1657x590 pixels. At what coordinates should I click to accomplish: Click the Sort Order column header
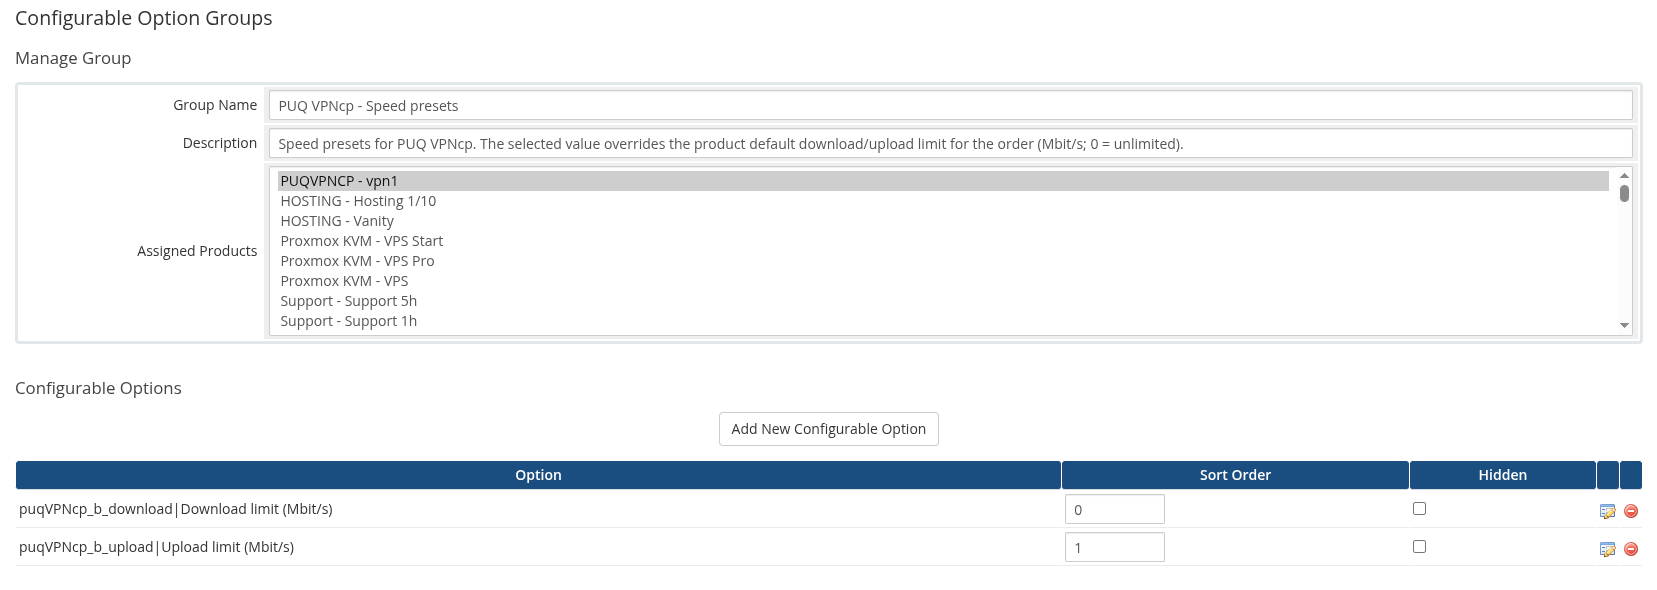1235,475
